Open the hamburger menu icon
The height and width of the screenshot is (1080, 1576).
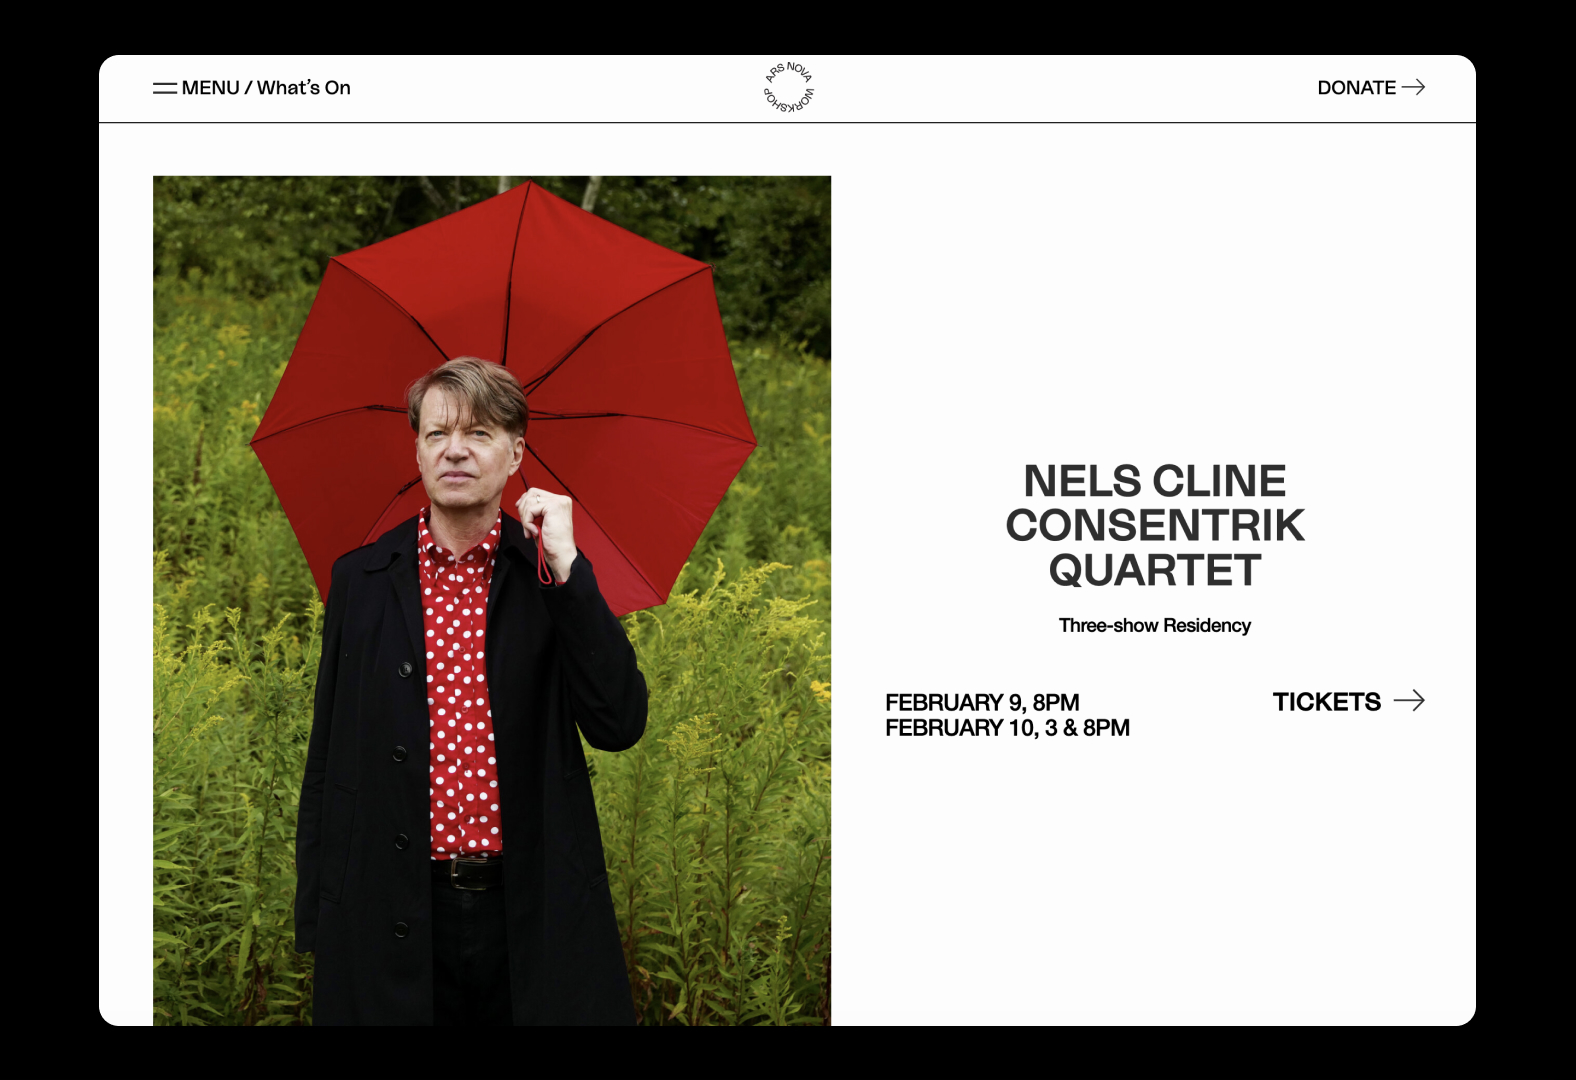point(165,88)
